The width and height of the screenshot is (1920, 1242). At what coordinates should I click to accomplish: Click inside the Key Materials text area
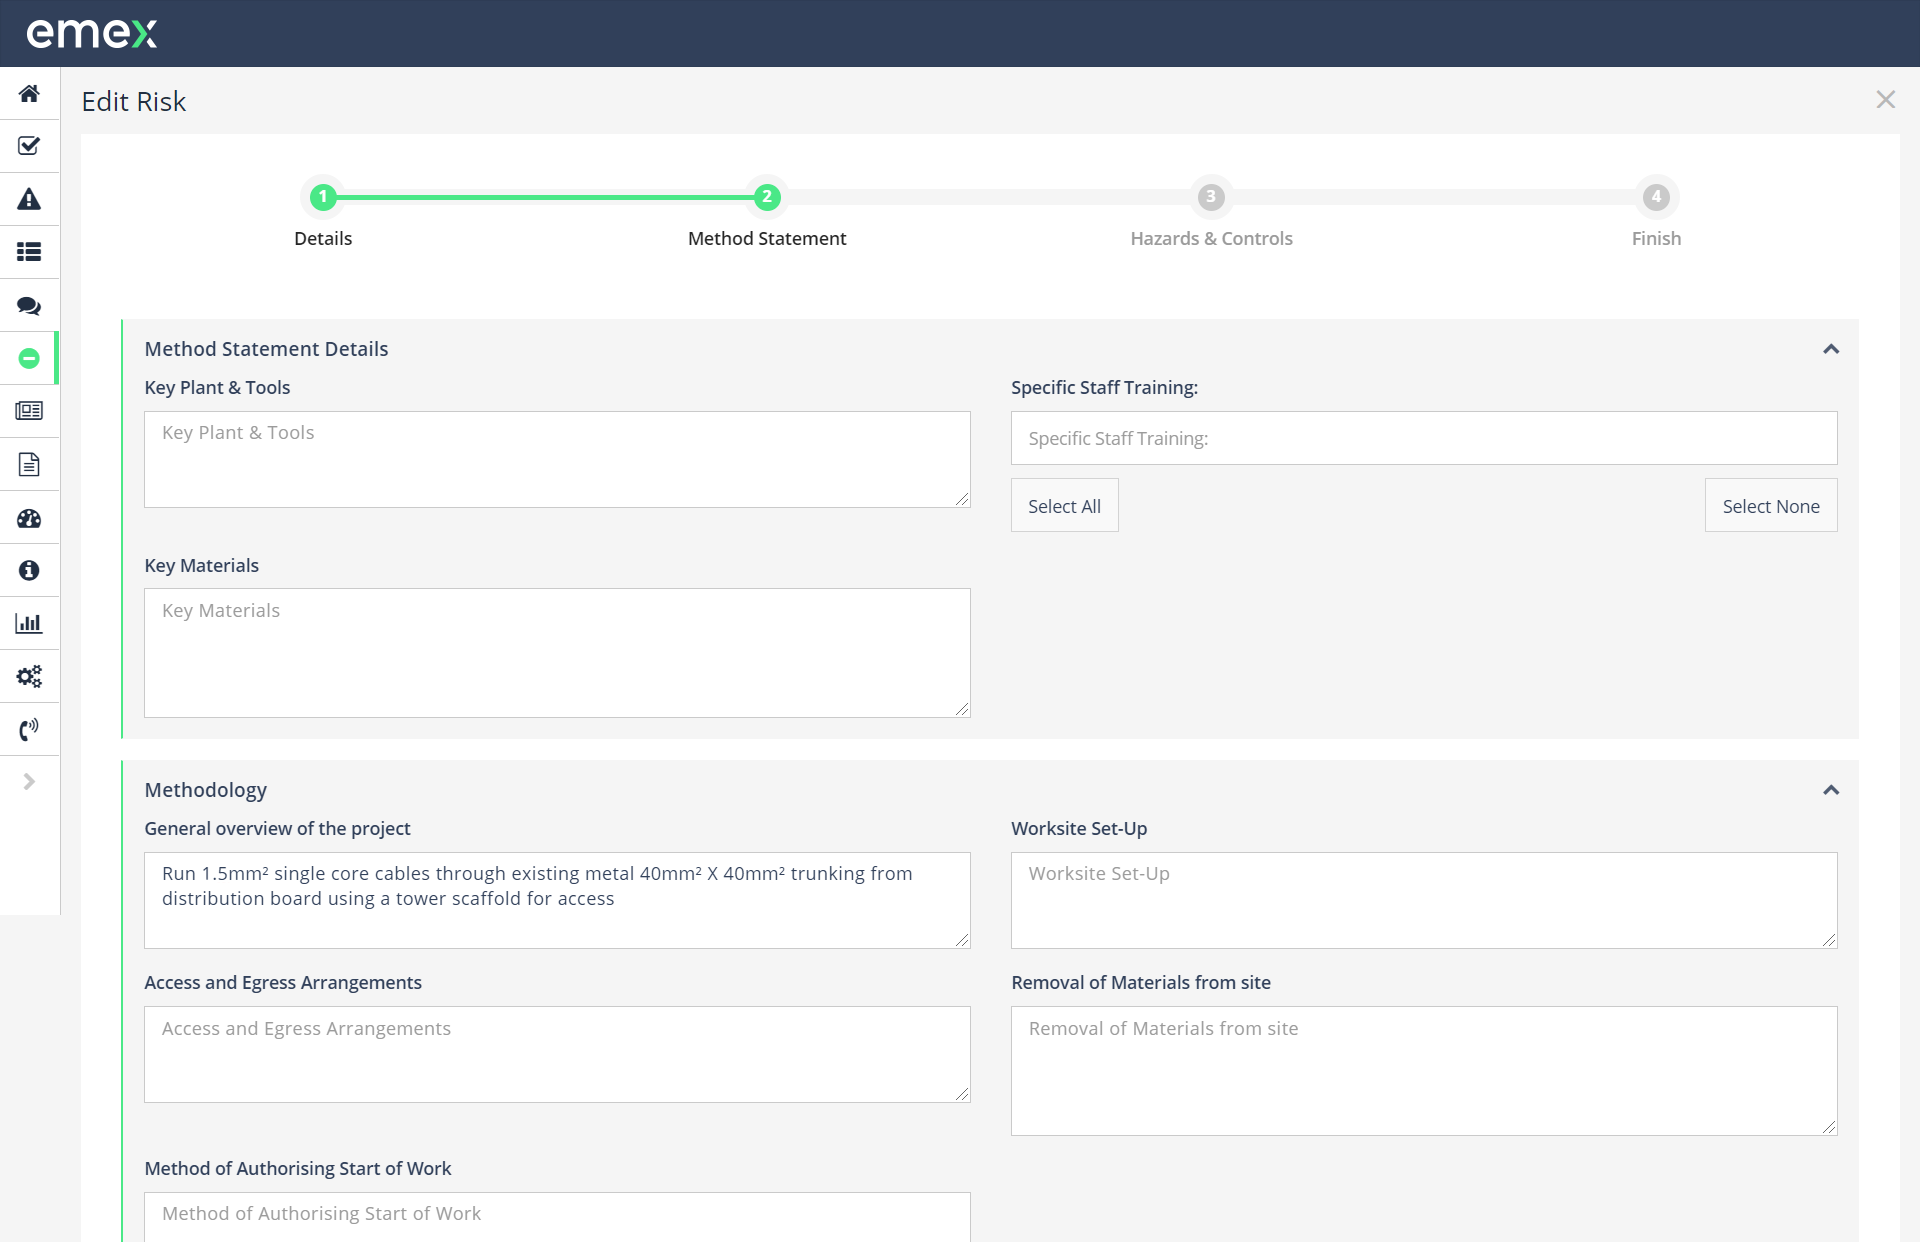click(x=557, y=652)
